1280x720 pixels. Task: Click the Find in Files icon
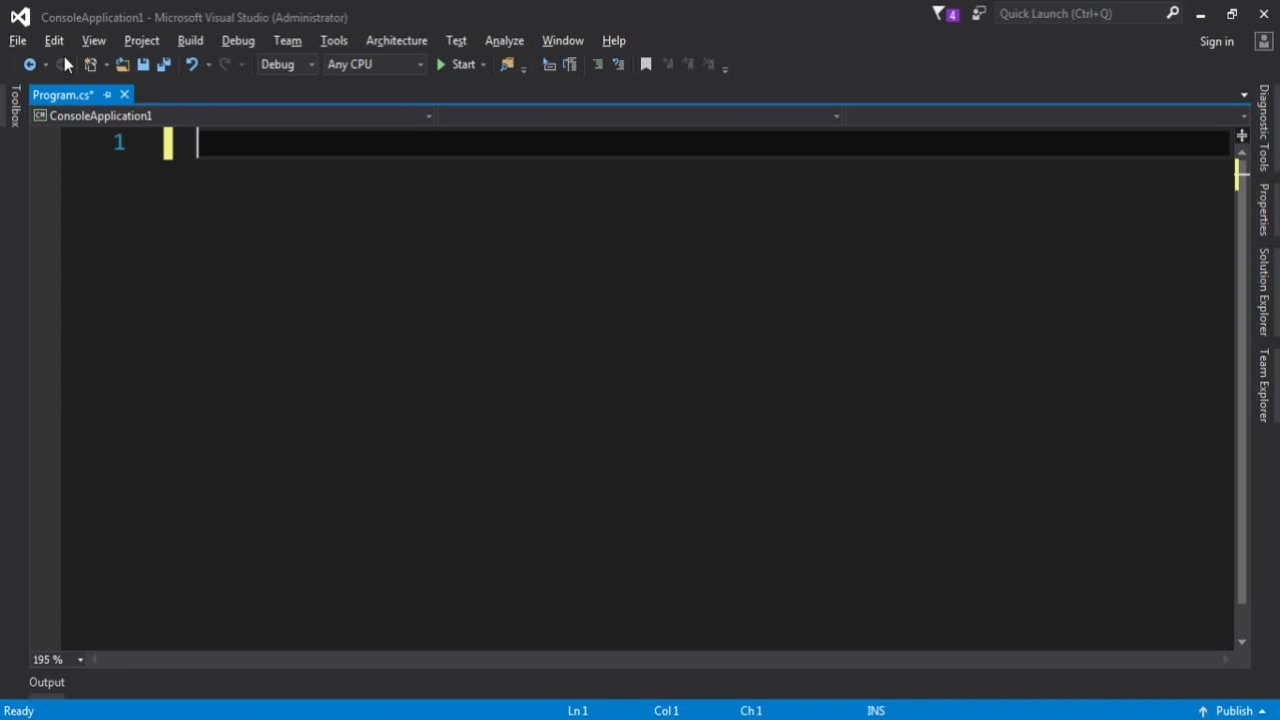click(x=507, y=64)
